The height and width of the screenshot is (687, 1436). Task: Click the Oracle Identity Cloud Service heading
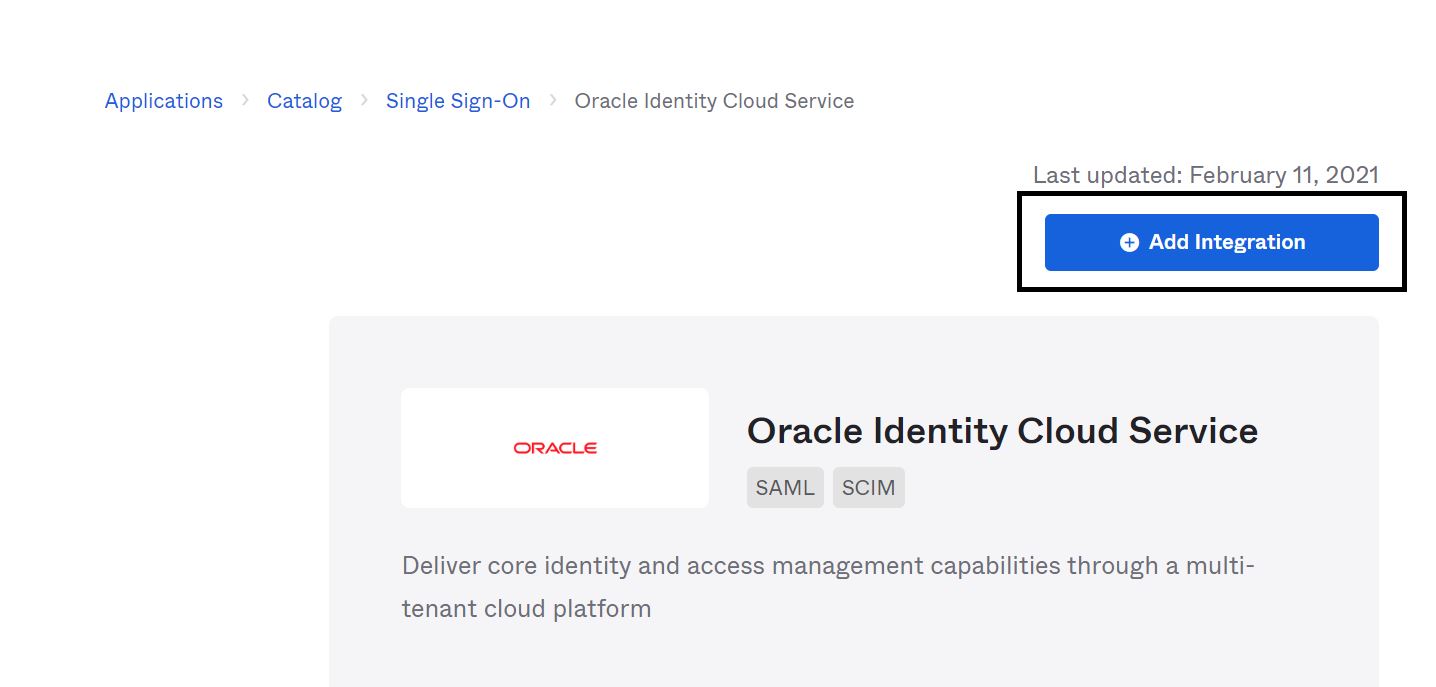click(x=1002, y=431)
